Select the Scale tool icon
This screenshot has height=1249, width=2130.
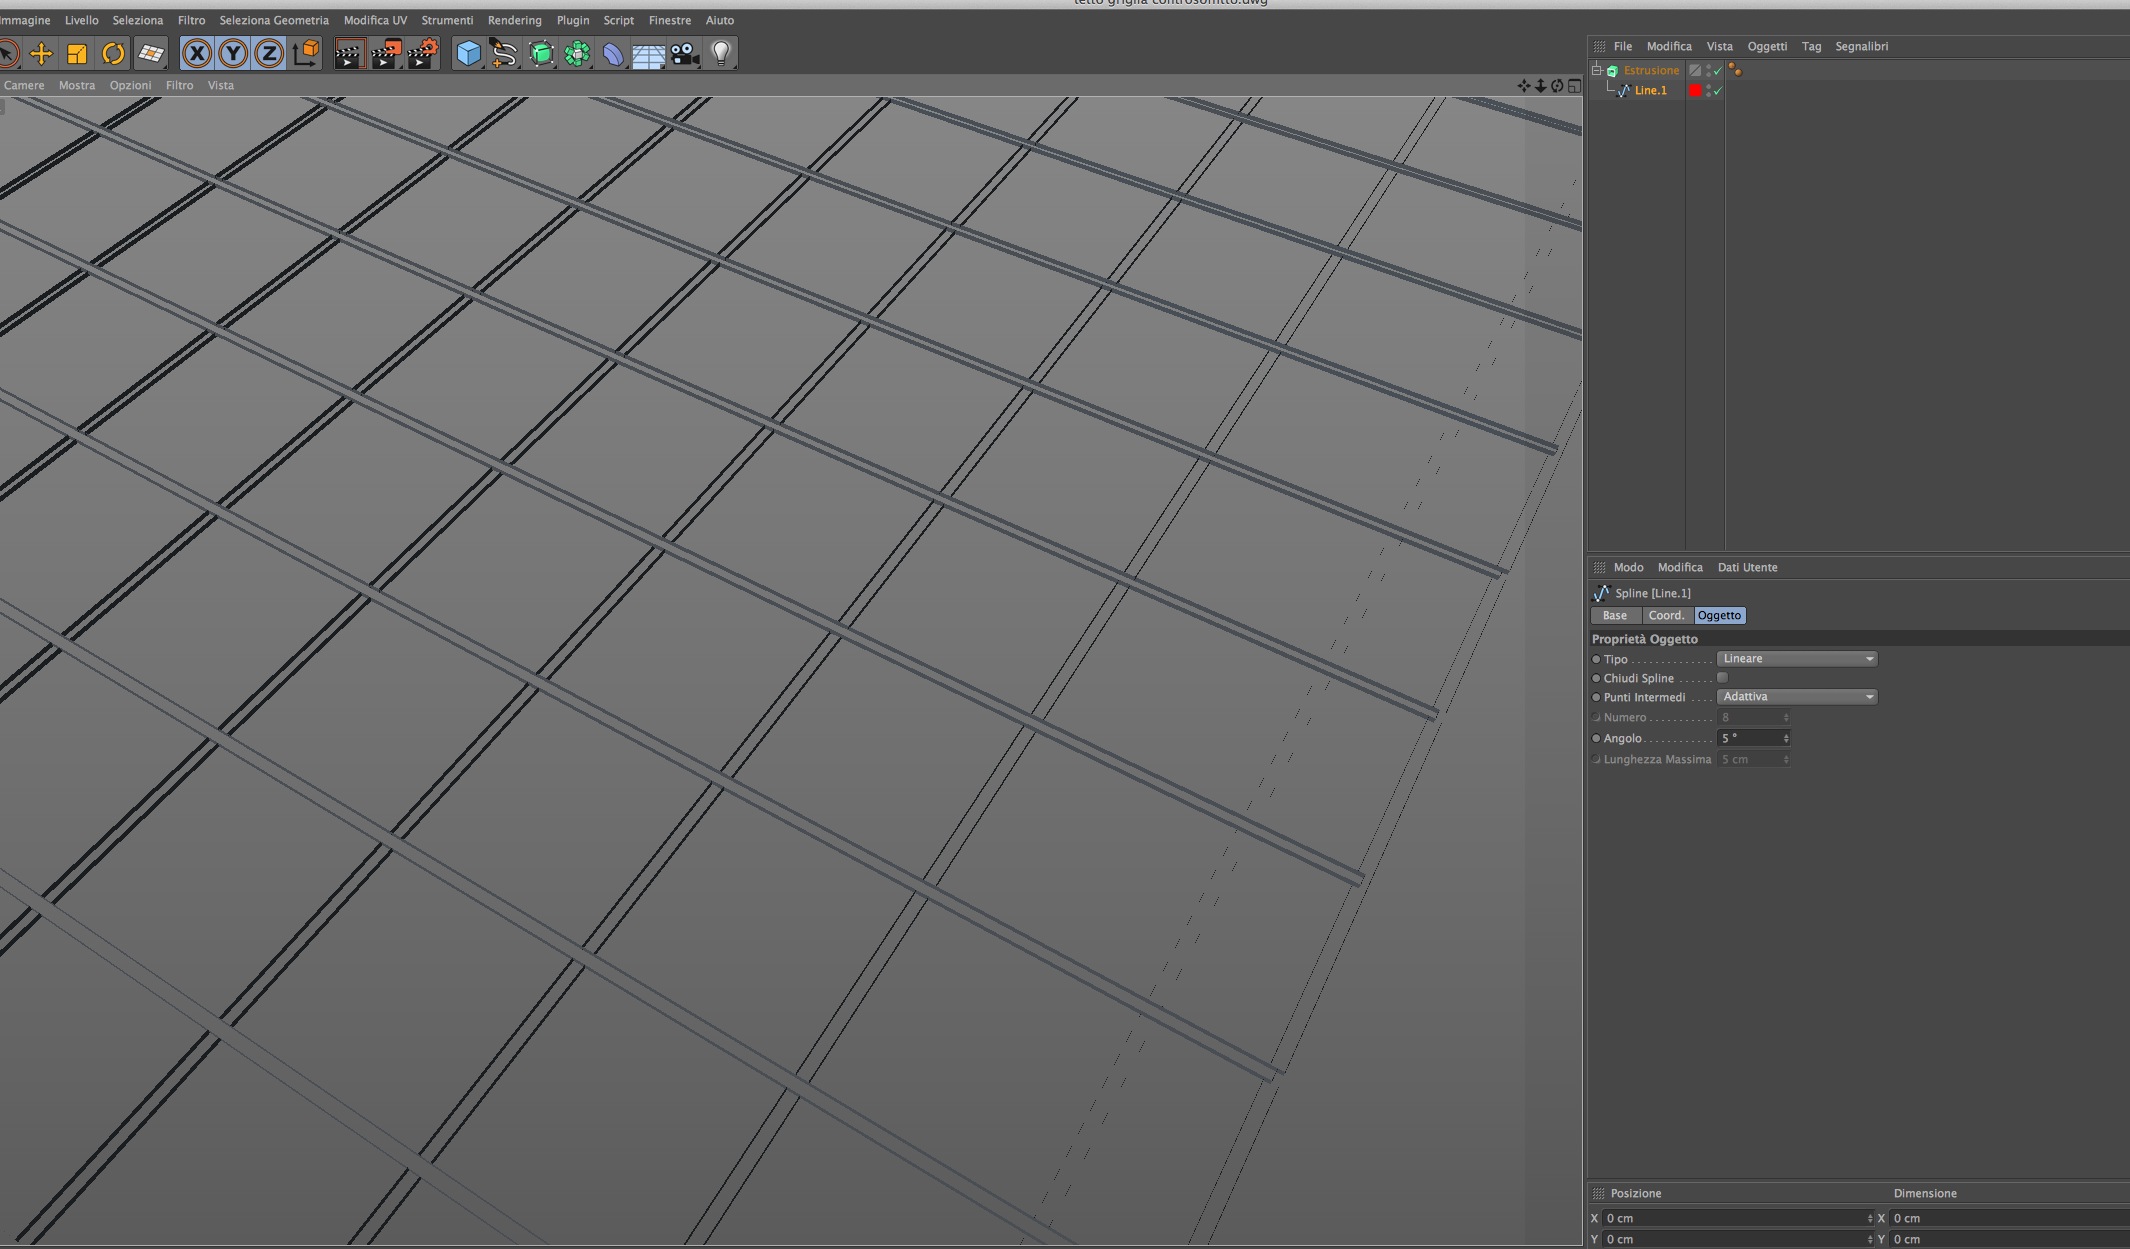[x=77, y=53]
